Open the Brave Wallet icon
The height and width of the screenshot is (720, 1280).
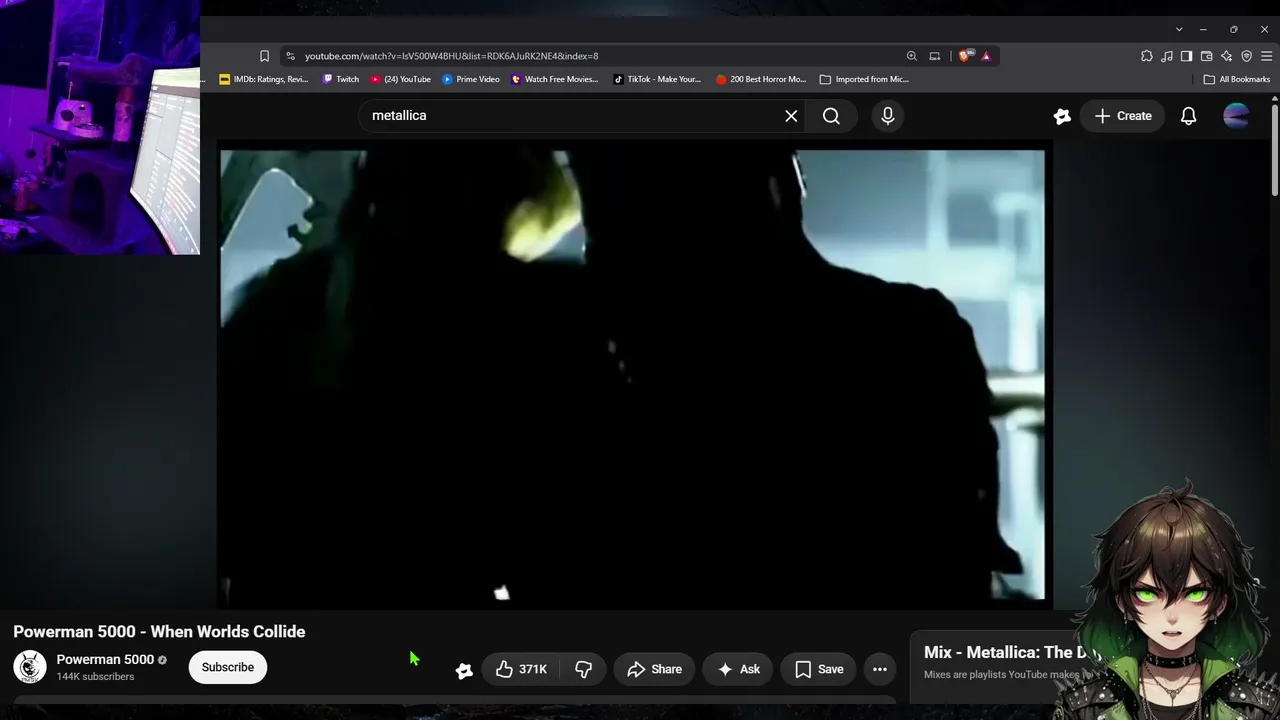click(x=1207, y=56)
